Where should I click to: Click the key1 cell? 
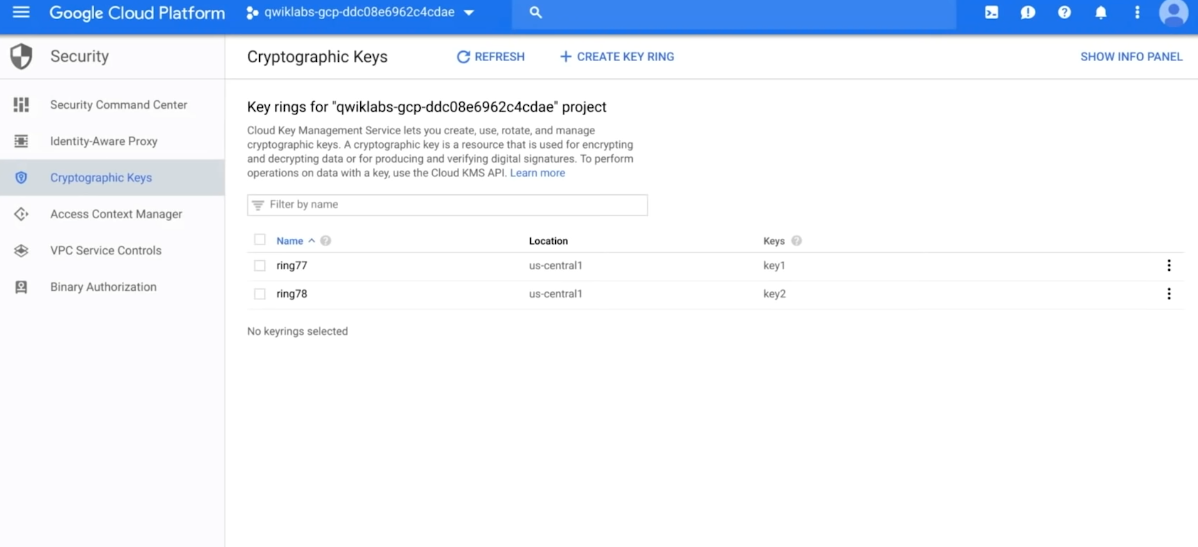tap(774, 266)
